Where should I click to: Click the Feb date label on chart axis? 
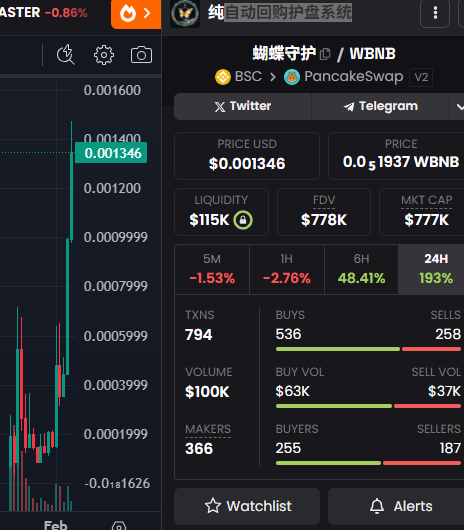[x=55, y=525]
